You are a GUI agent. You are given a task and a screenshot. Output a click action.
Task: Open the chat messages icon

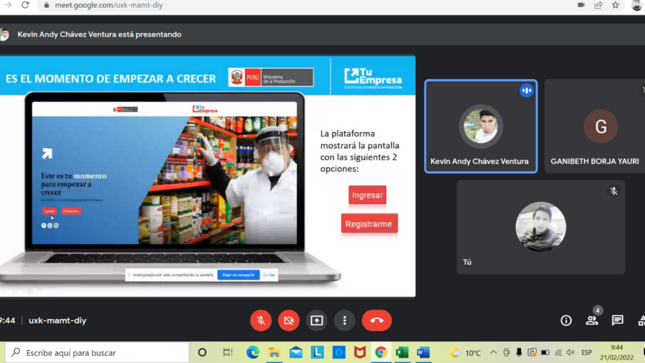617,320
